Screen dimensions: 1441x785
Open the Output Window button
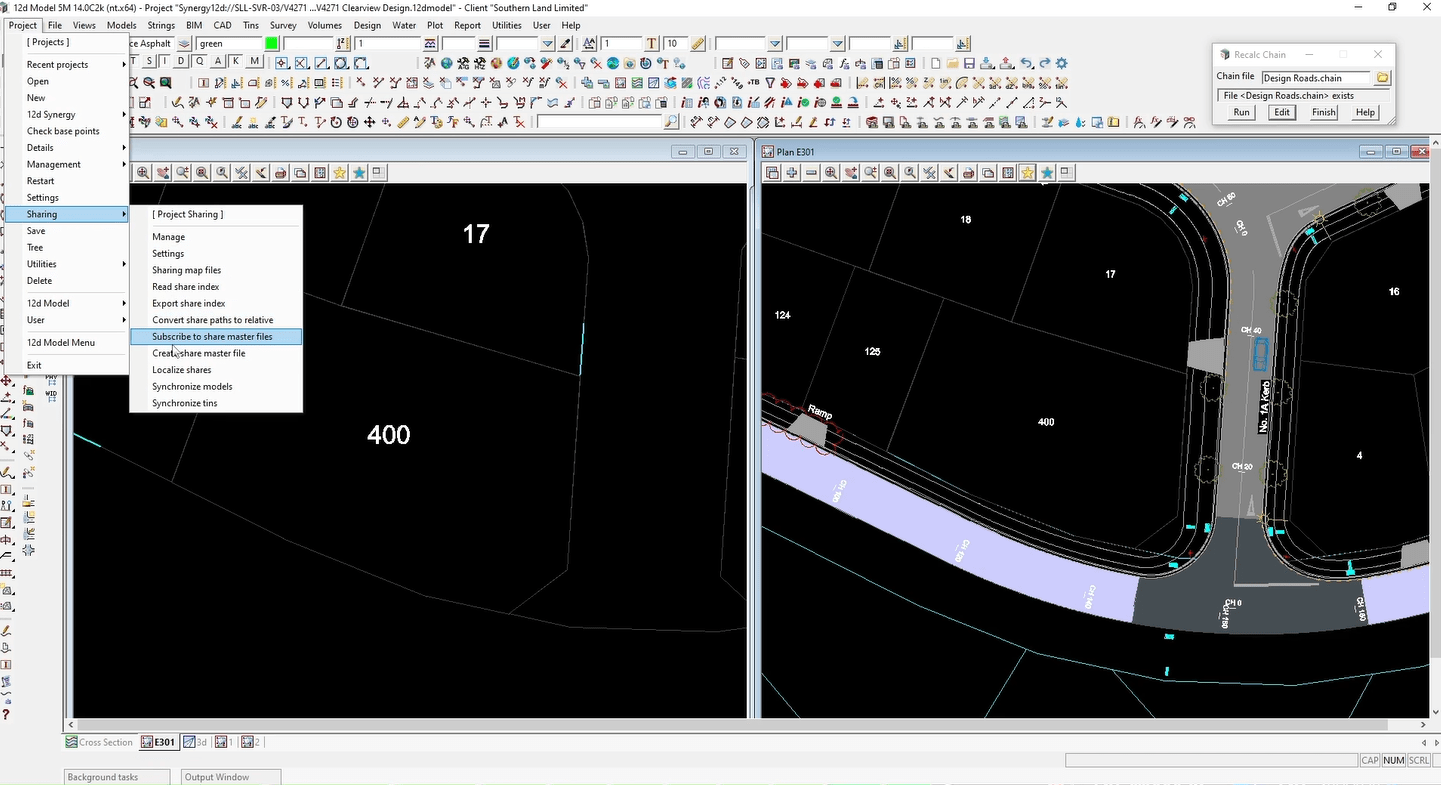tap(230, 777)
